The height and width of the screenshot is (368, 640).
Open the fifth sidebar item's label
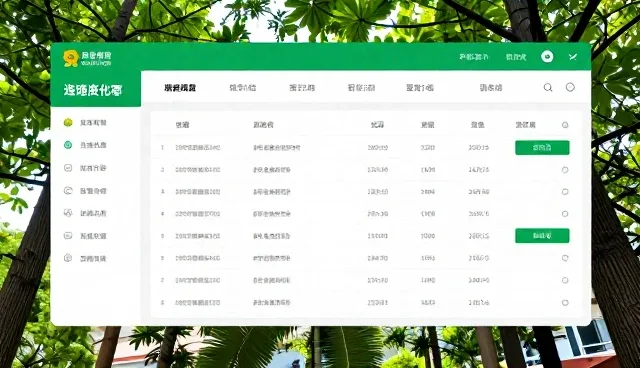pyautogui.click(x=93, y=213)
